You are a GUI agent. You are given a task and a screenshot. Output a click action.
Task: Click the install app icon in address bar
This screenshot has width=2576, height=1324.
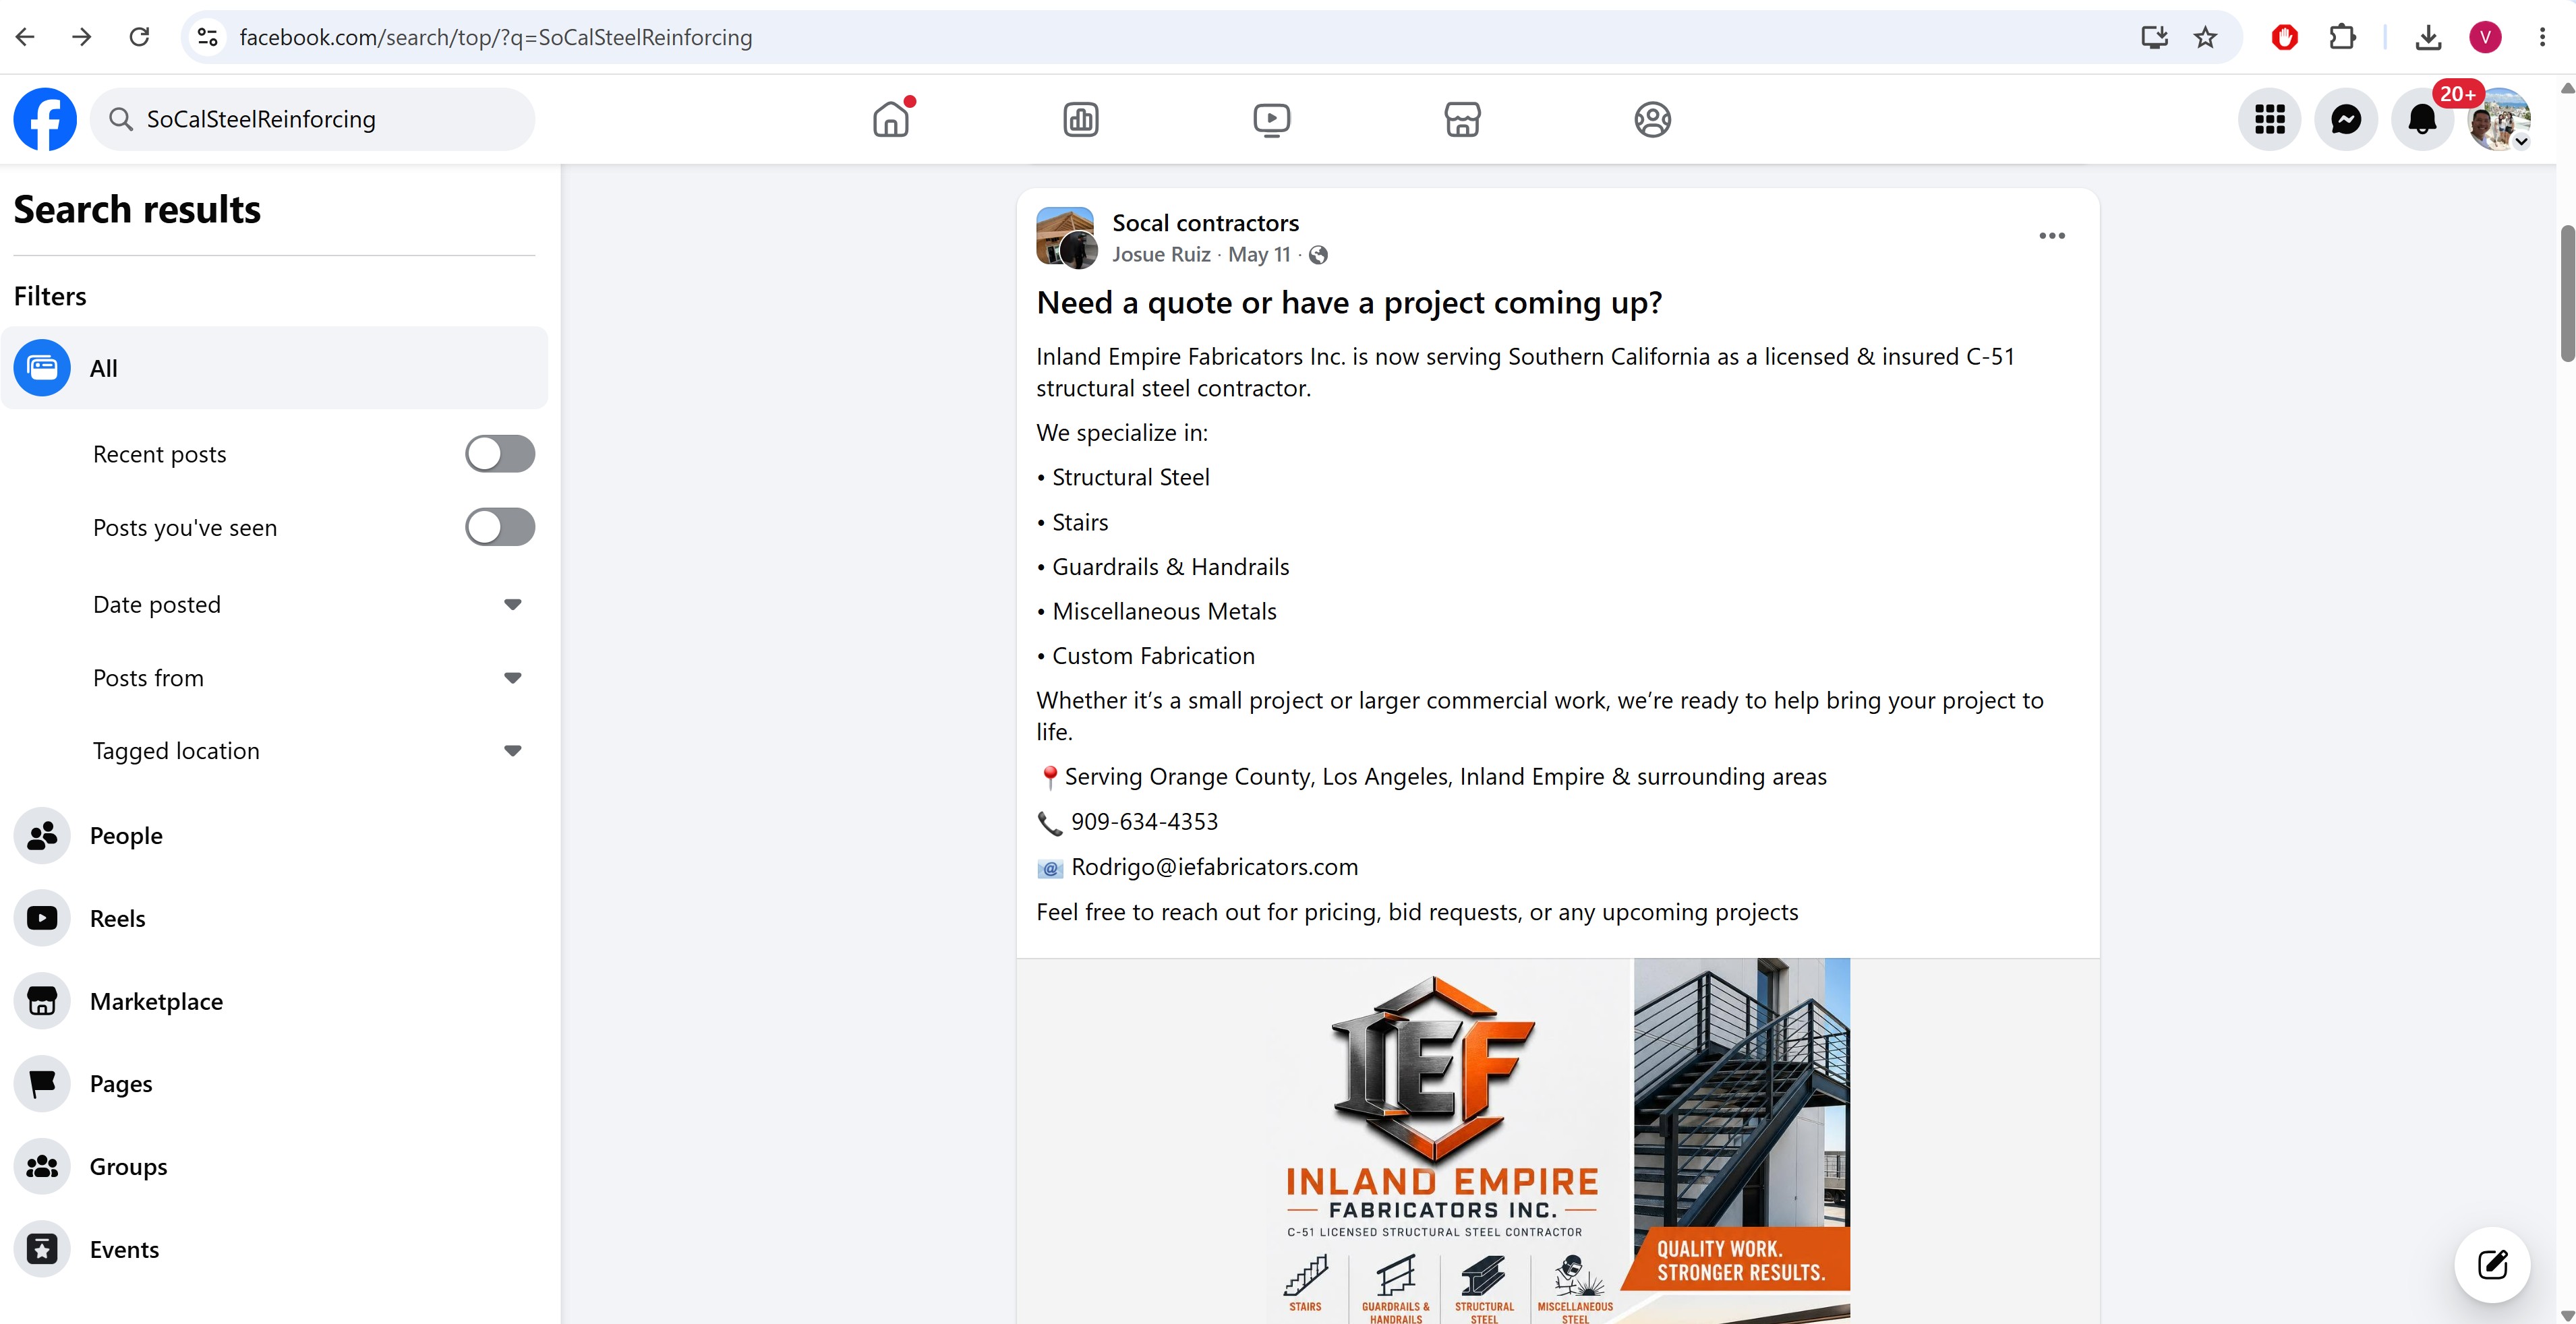pyautogui.click(x=2154, y=37)
